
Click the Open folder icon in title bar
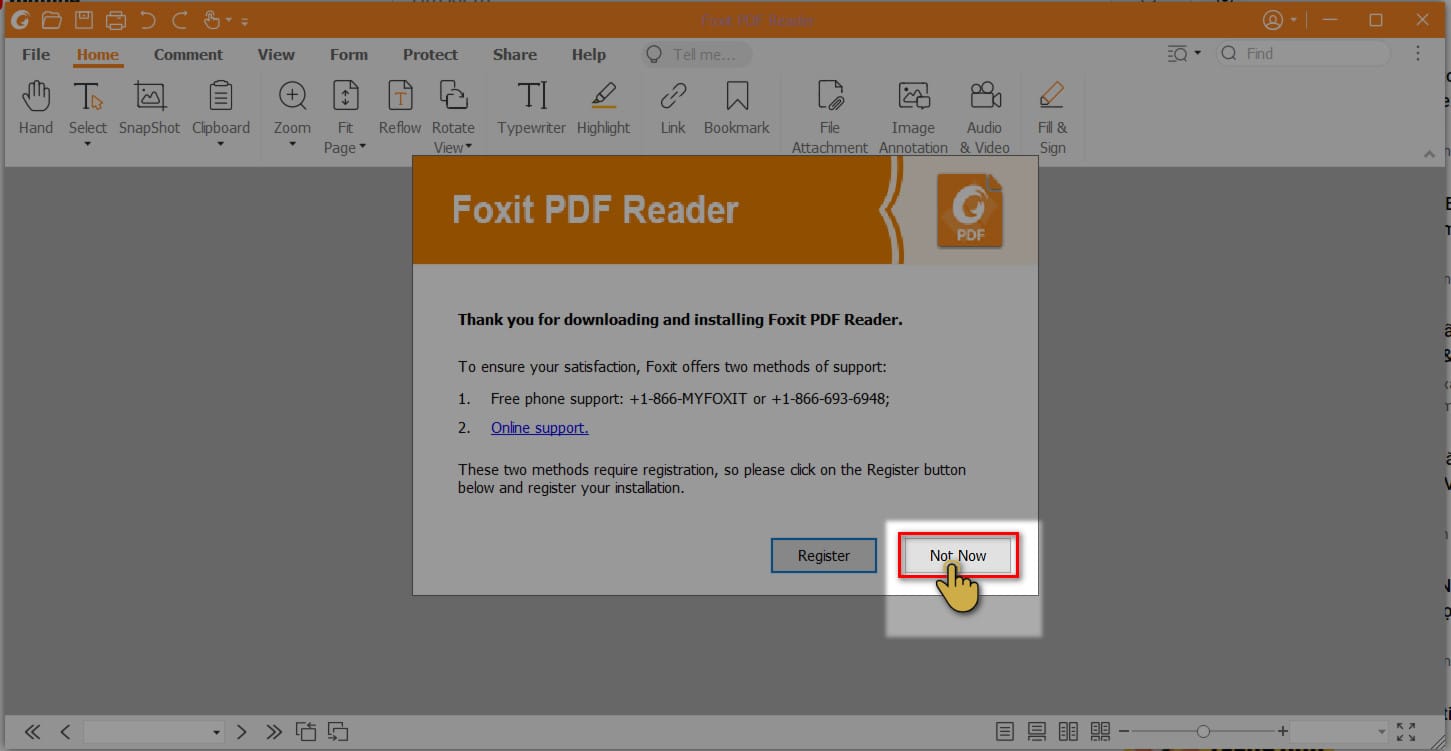(x=52, y=20)
